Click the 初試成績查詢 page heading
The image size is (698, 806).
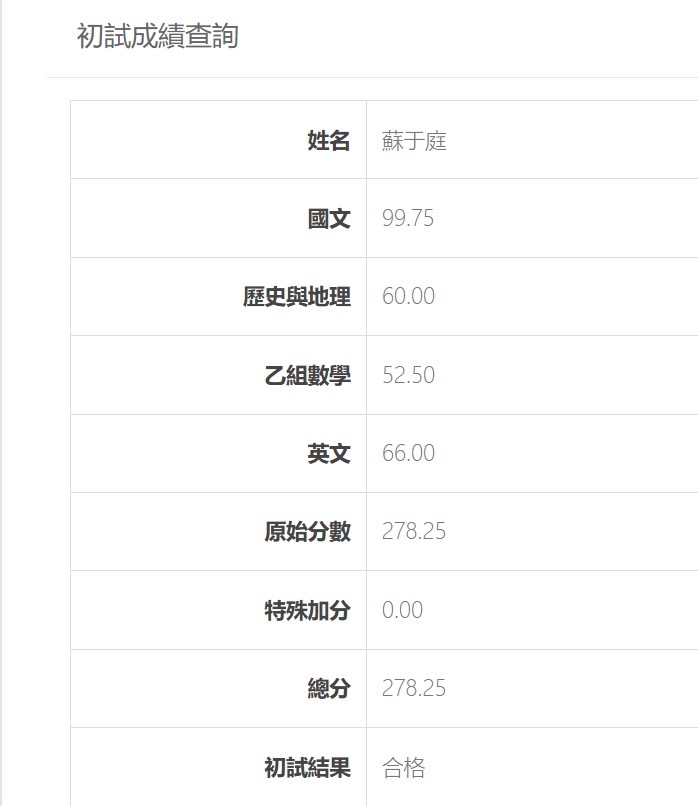(157, 37)
